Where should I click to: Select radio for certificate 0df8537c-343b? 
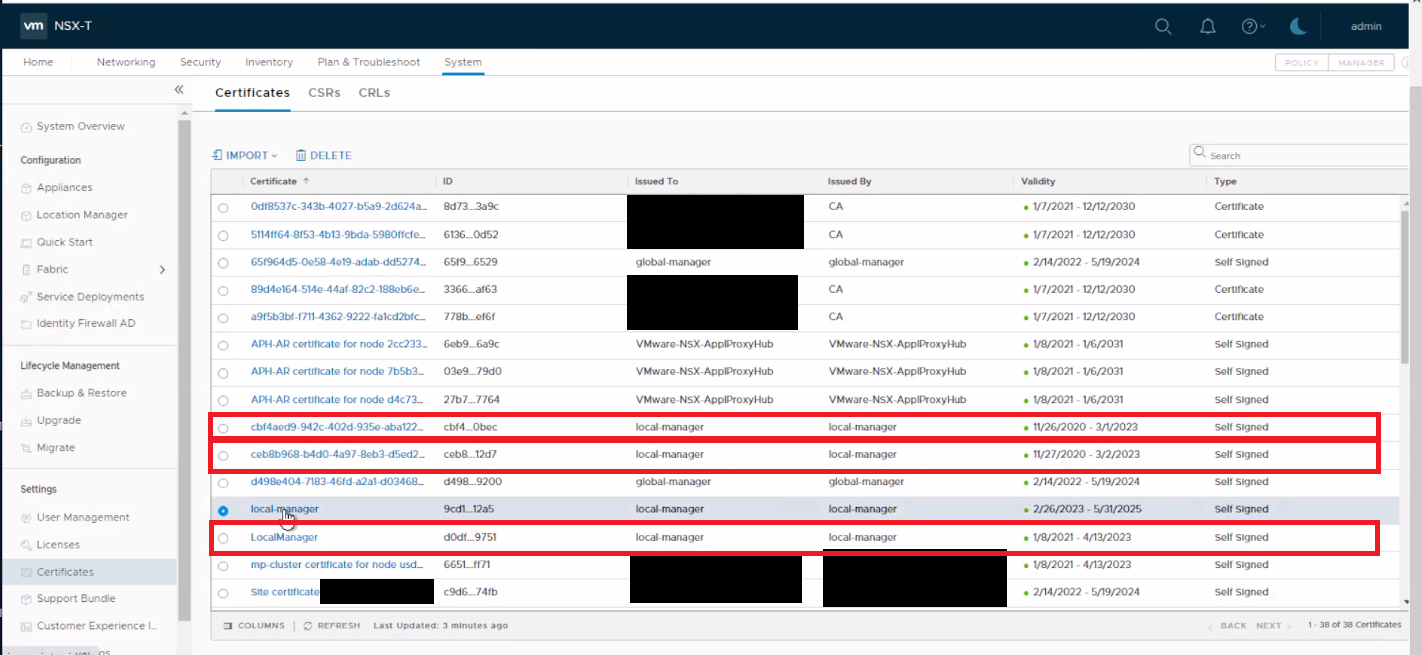click(223, 208)
